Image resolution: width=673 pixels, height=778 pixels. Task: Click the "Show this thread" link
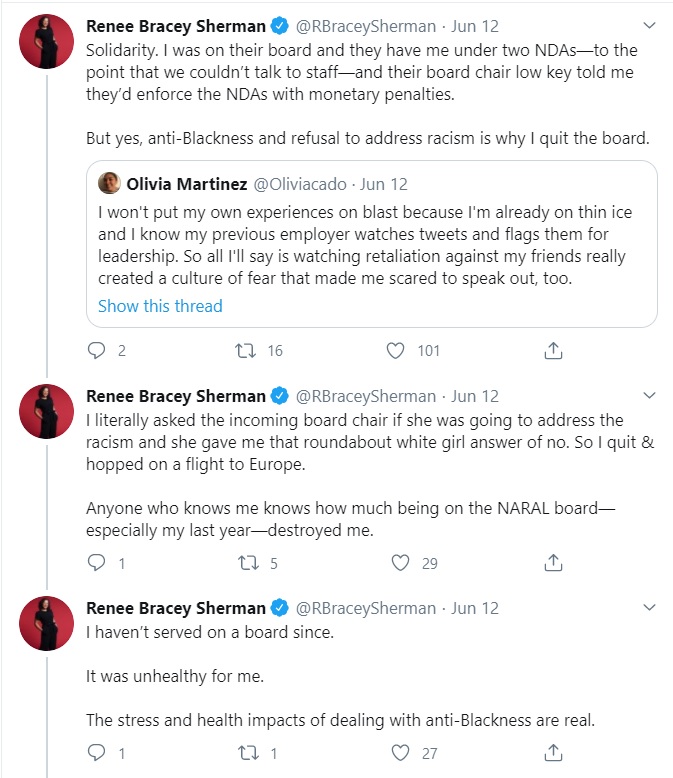point(160,306)
